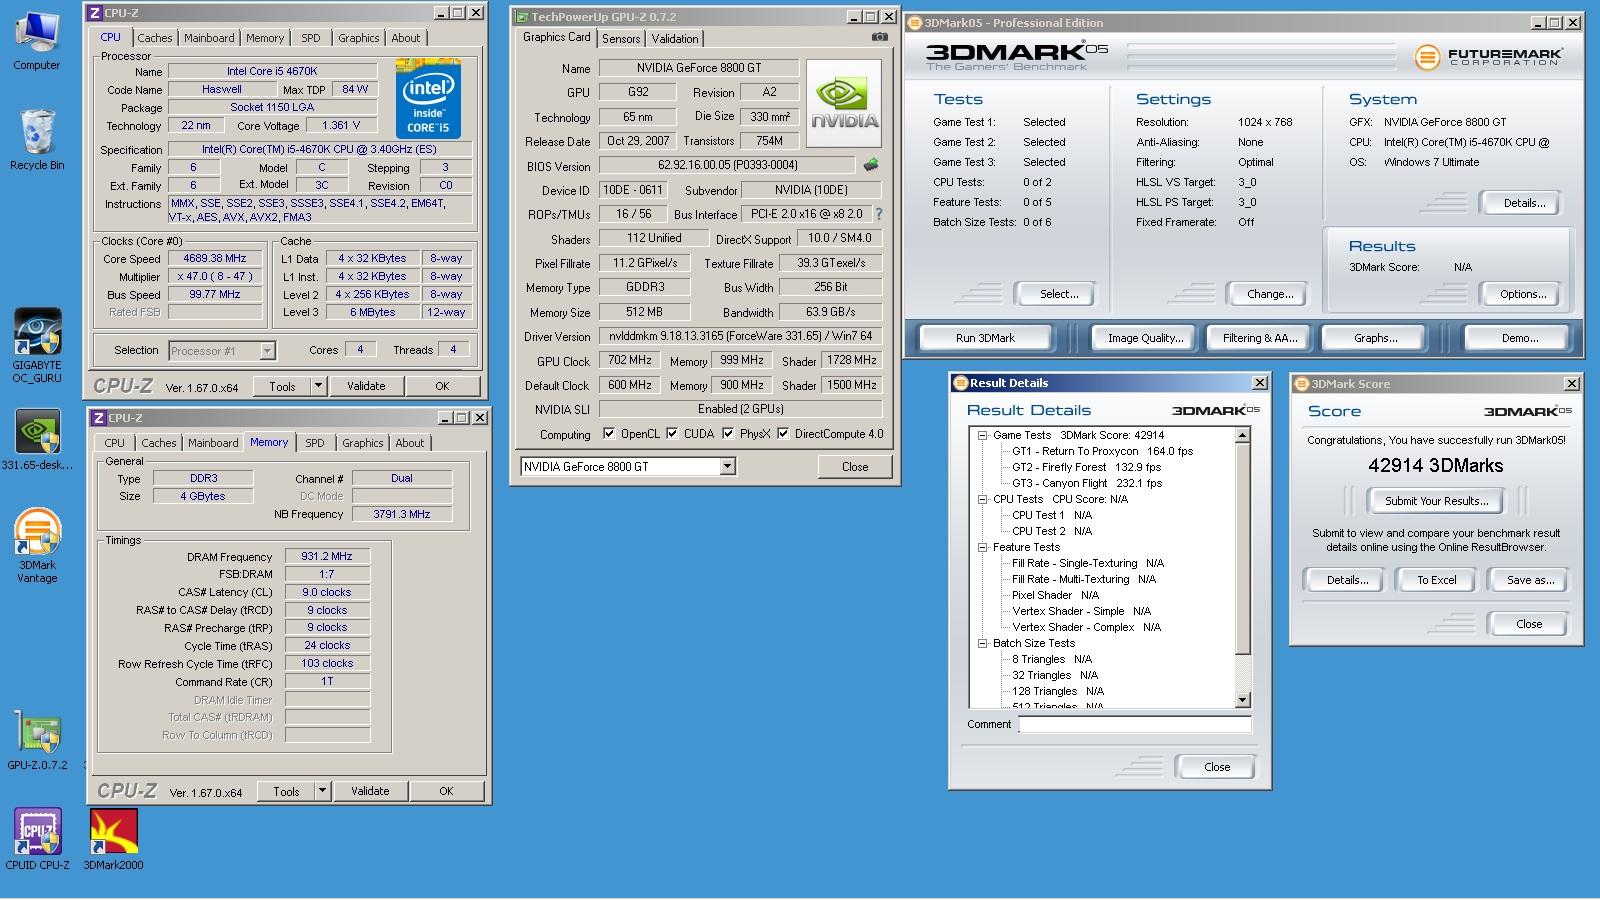
Task: Click the Image Quality... button
Action: pyautogui.click(x=1145, y=338)
